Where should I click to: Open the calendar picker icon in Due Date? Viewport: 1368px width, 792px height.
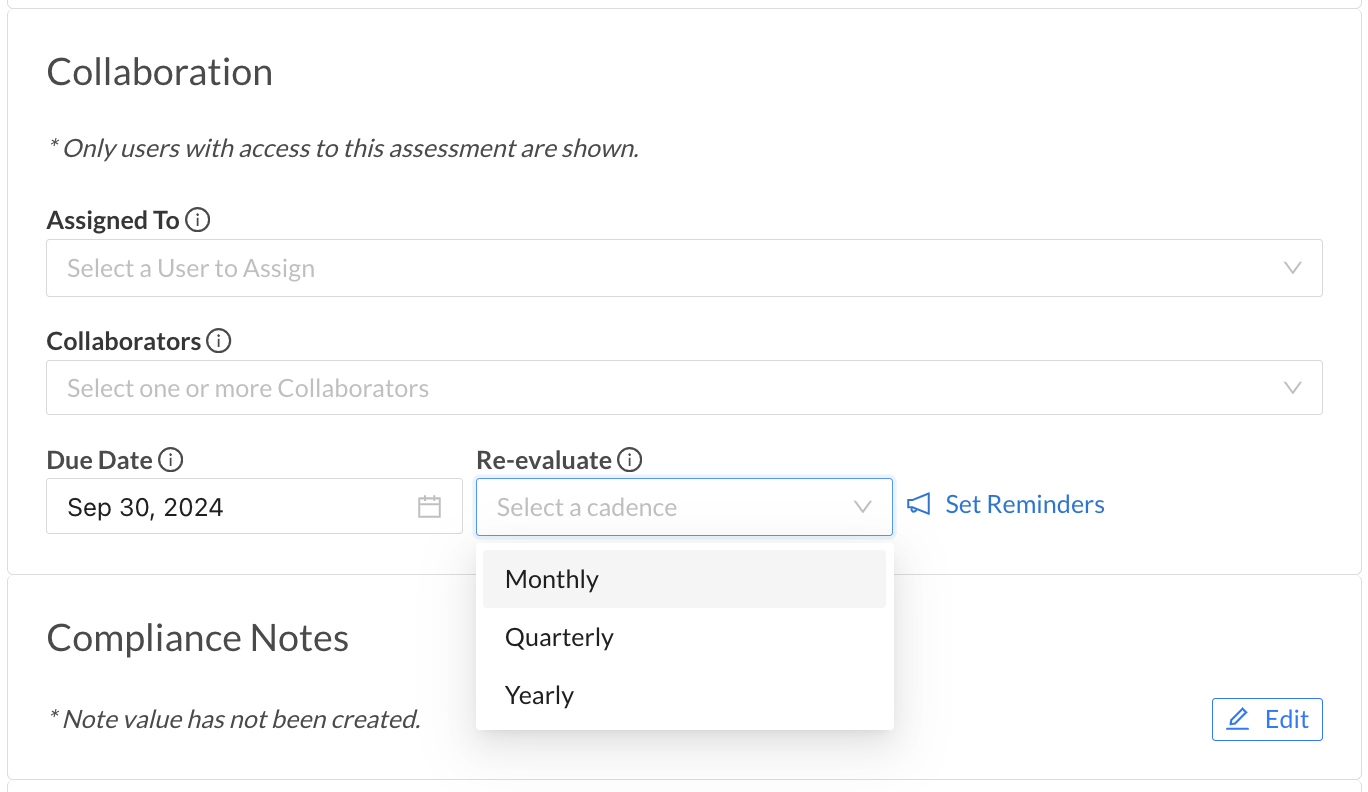click(x=429, y=507)
